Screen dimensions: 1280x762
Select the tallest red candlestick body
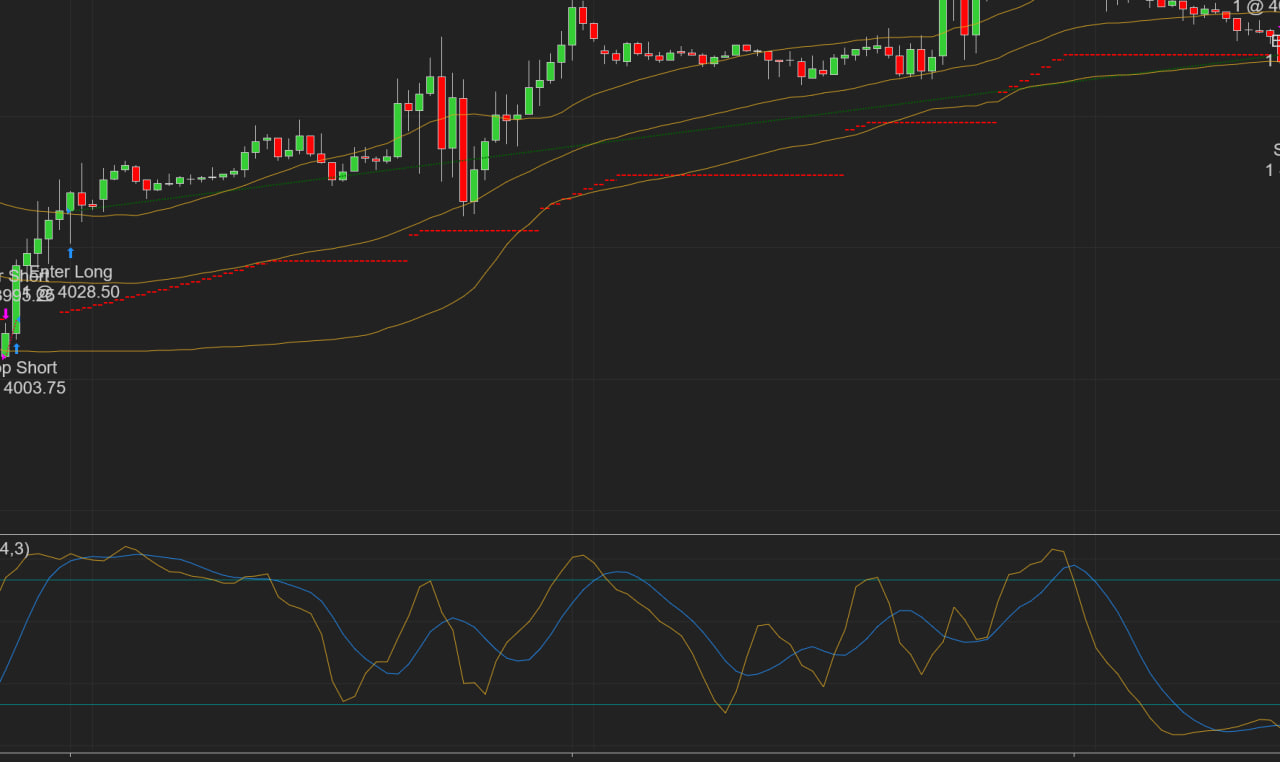pos(463,150)
